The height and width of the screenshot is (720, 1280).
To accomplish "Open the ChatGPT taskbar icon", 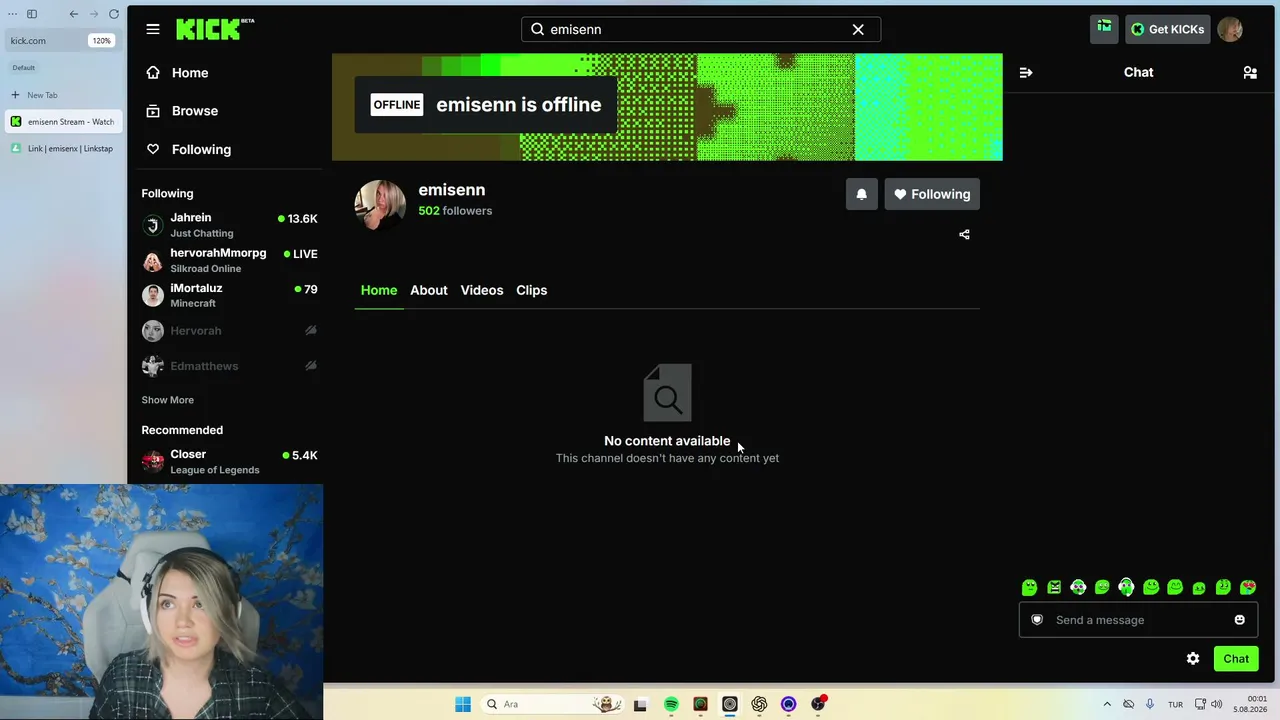I will click(759, 704).
